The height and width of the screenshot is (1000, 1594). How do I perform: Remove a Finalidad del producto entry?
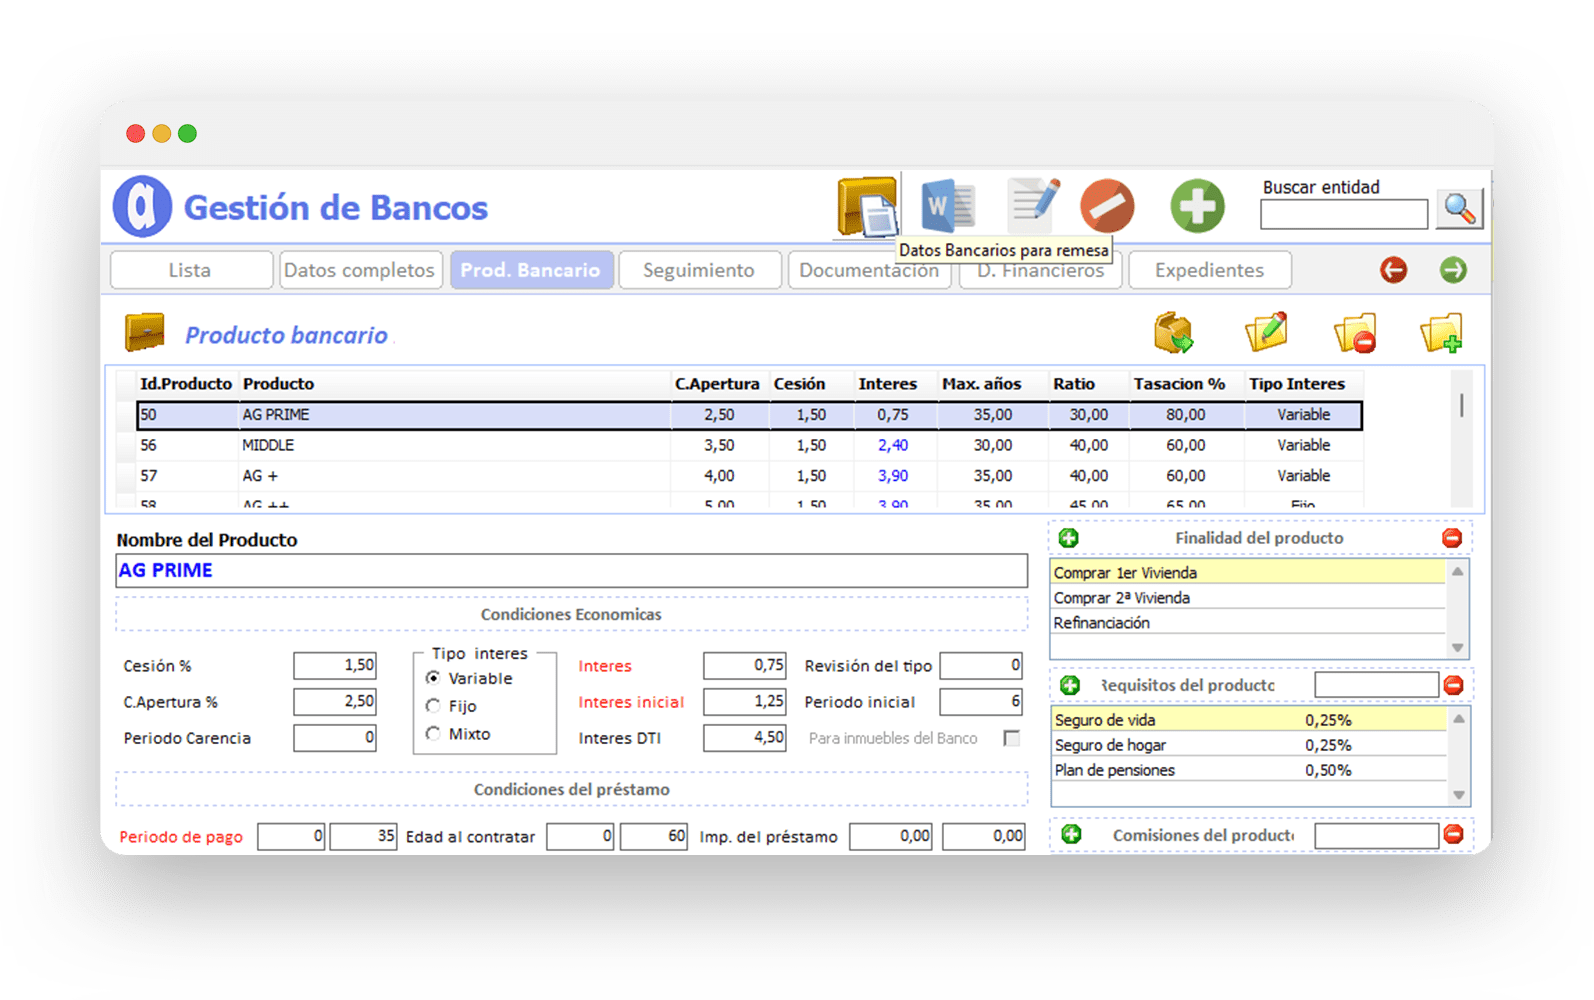(x=1452, y=538)
